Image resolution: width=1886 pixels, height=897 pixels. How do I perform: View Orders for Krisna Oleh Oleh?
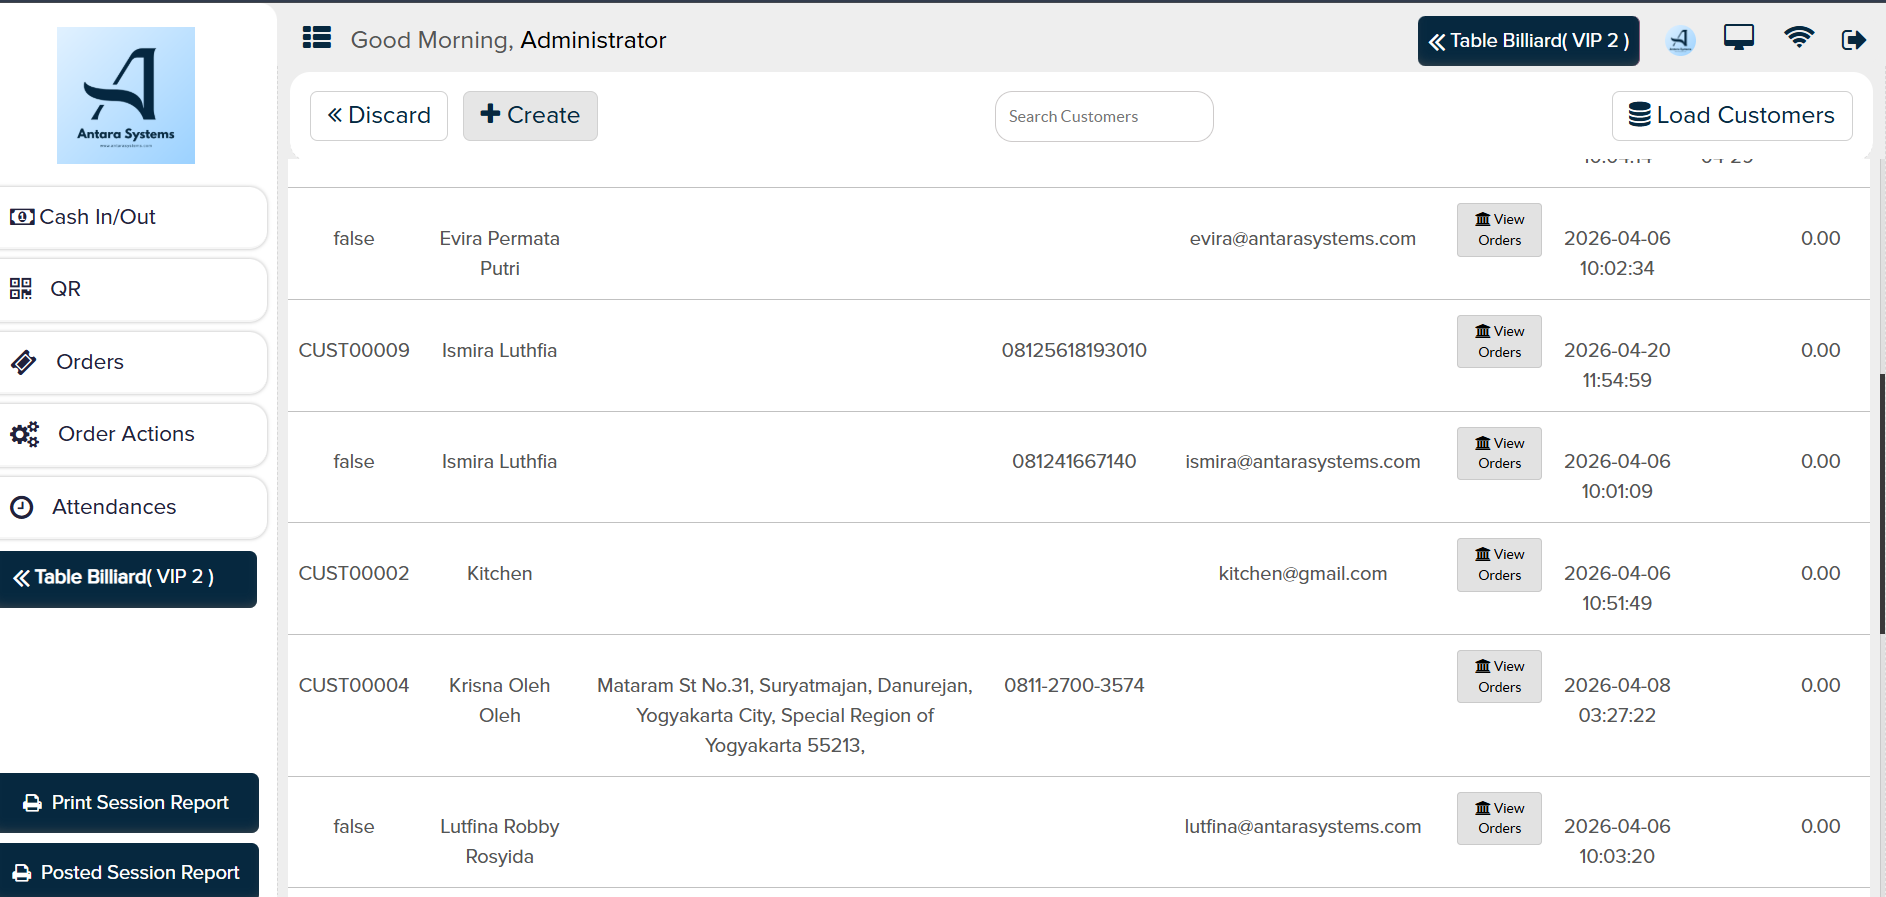[1499, 677]
